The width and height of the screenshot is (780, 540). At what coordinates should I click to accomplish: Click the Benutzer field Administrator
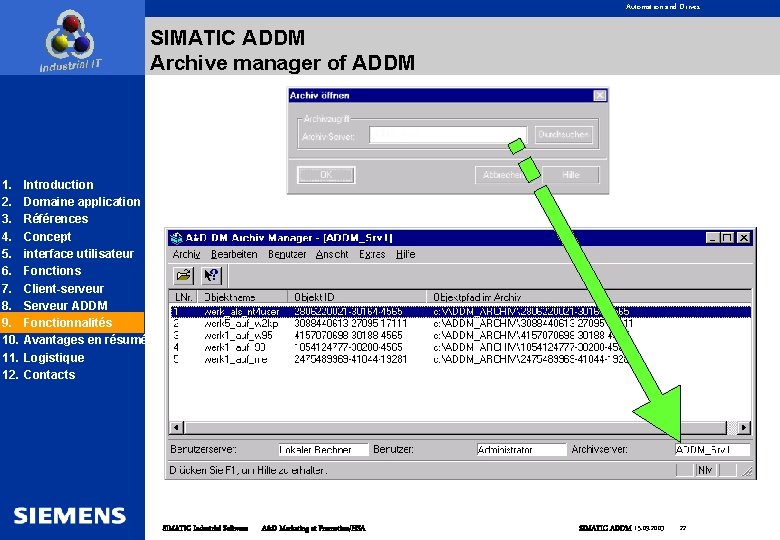coord(521,450)
